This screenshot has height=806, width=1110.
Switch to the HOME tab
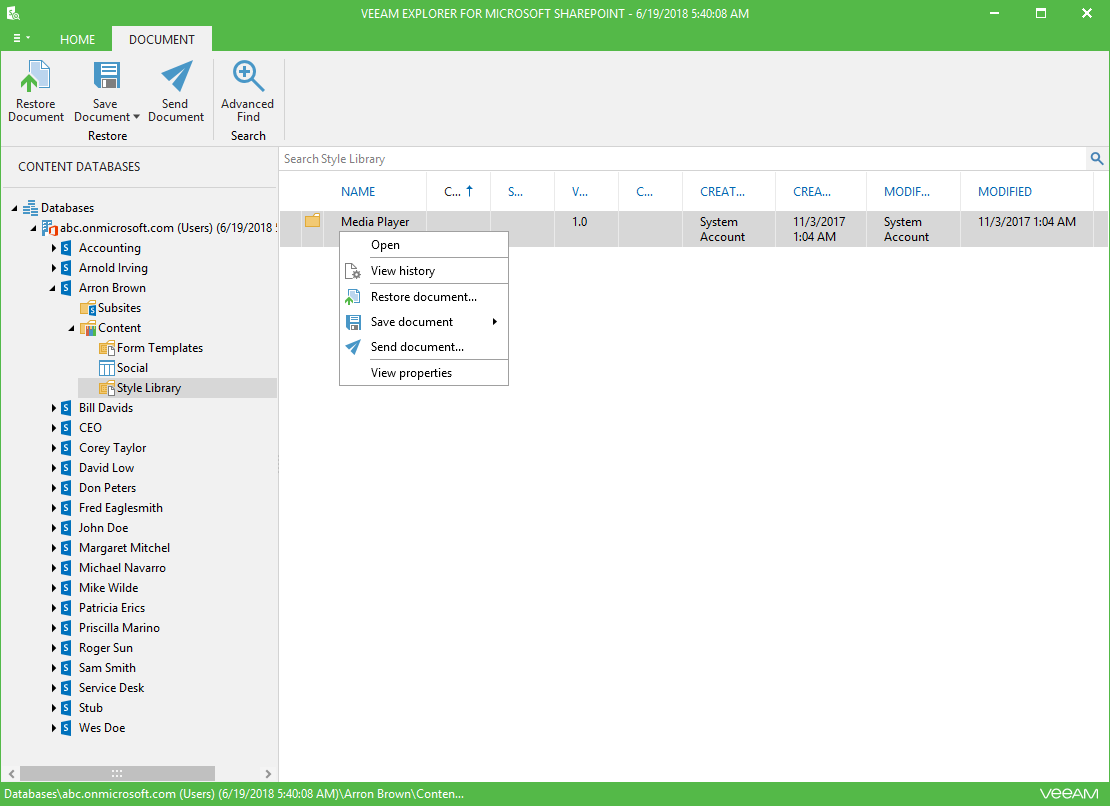(x=77, y=40)
